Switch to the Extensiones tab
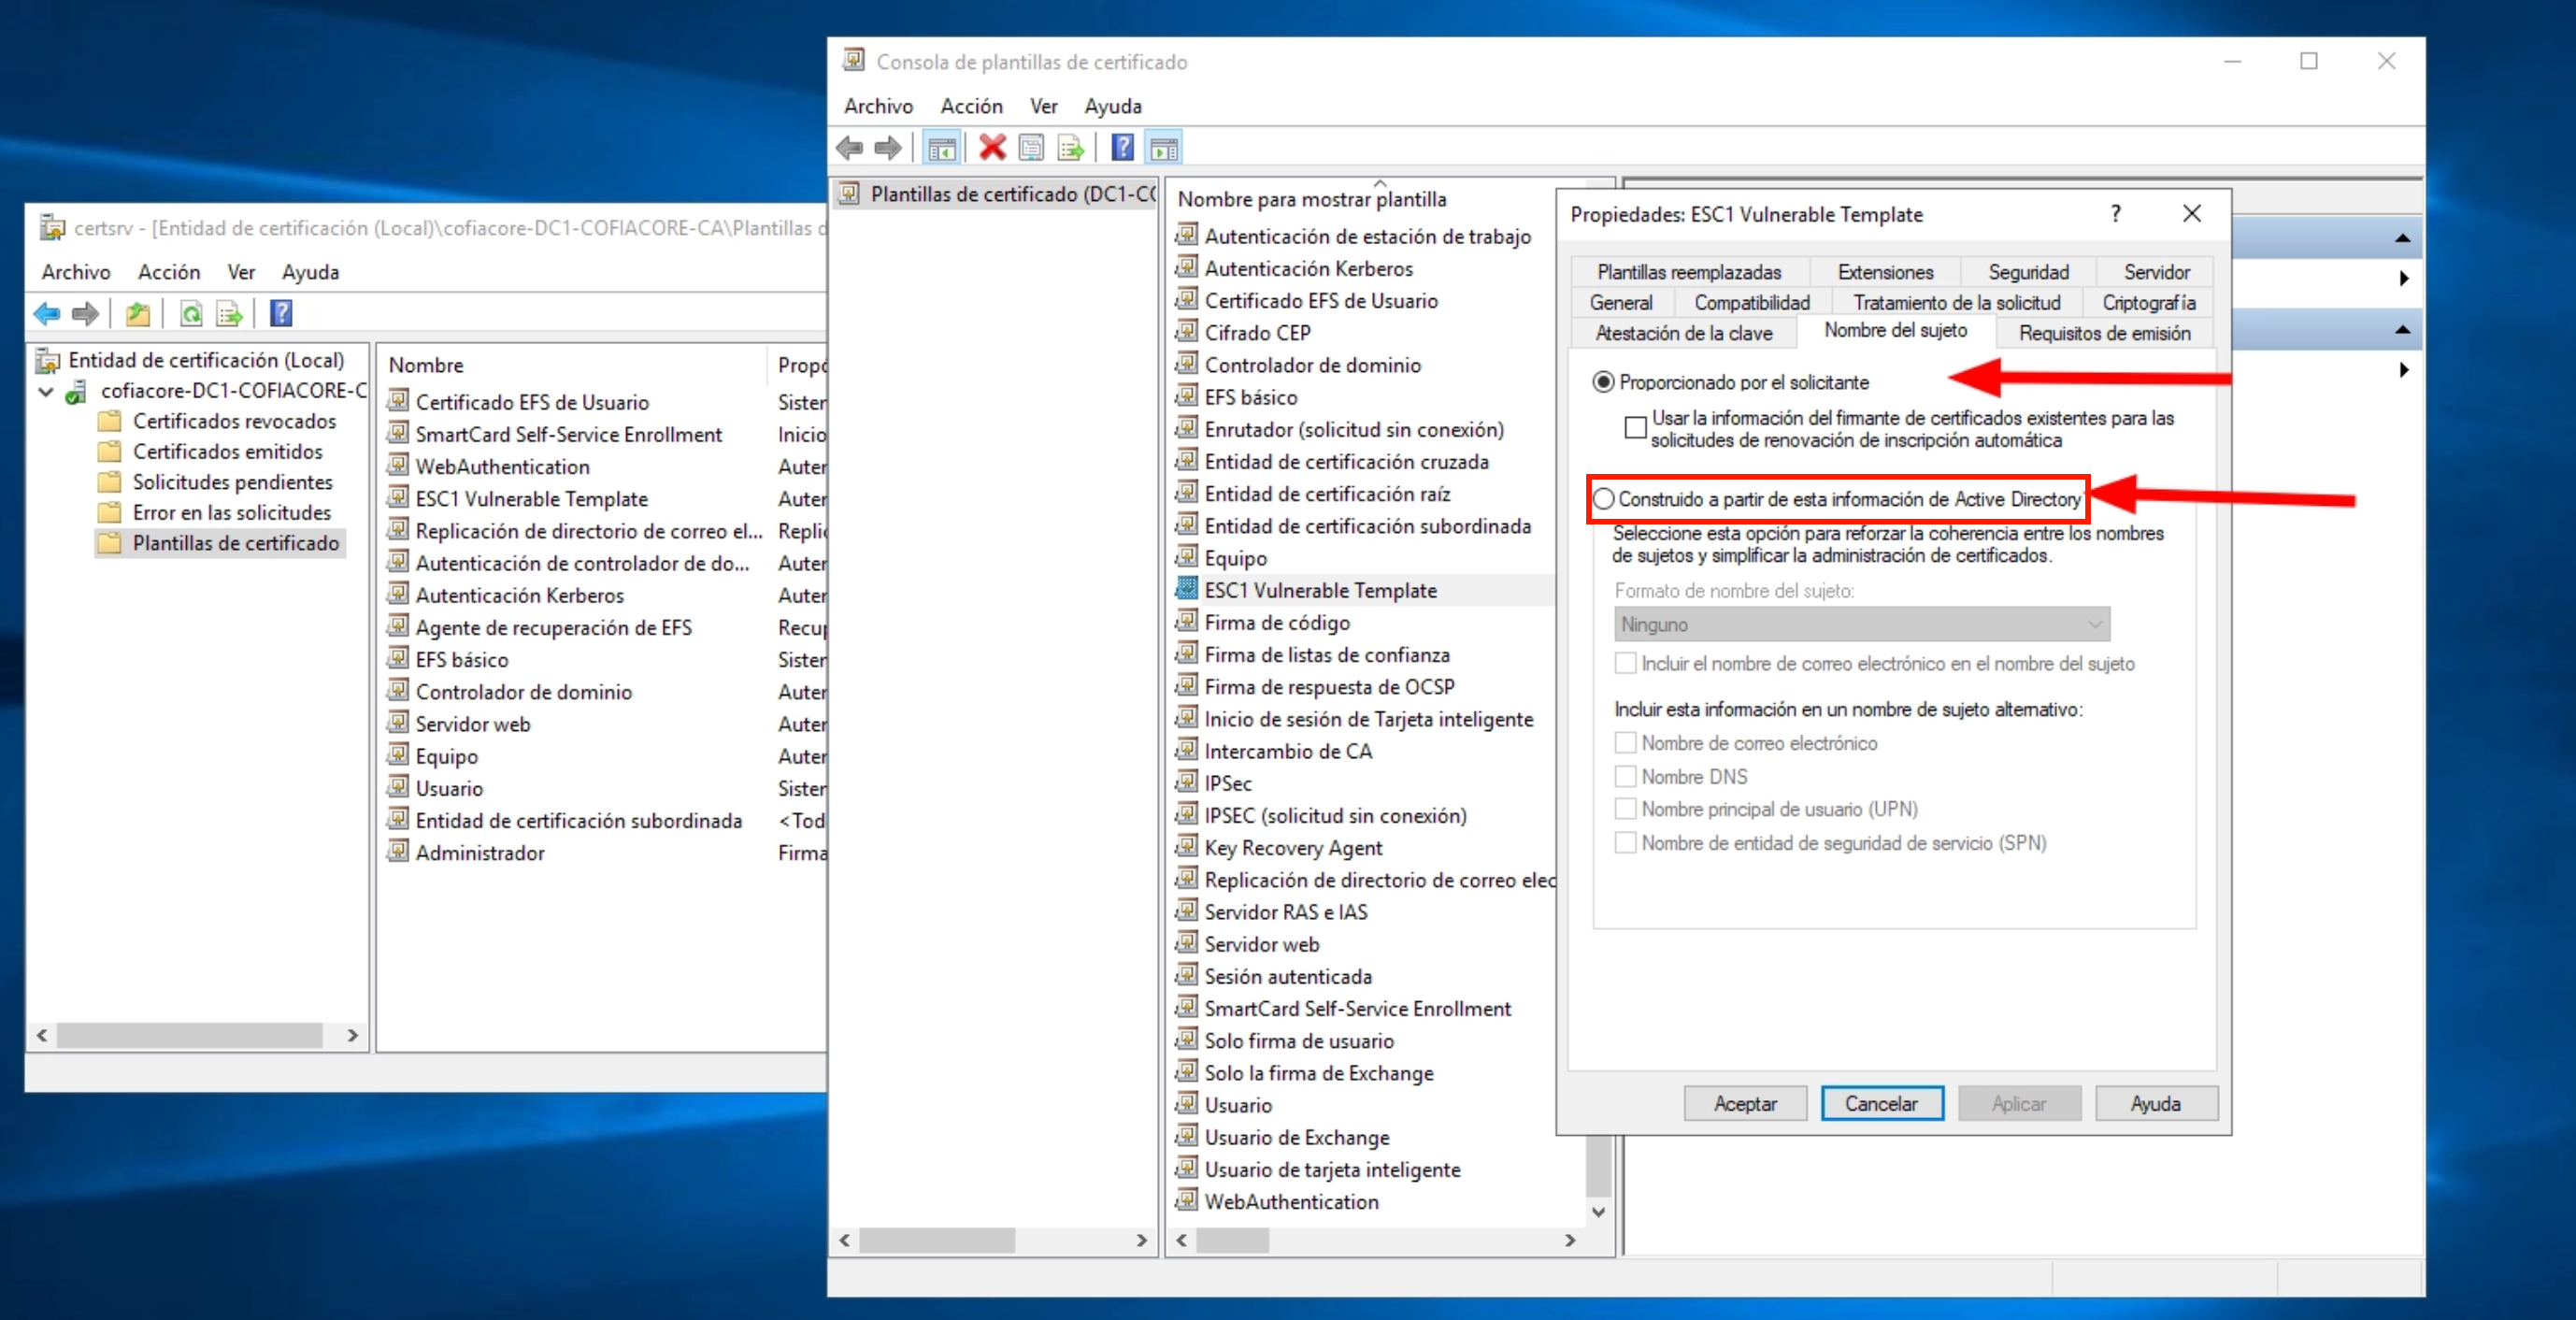Image resolution: width=2576 pixels, height=1320 pixels. tap(1885, 272)
